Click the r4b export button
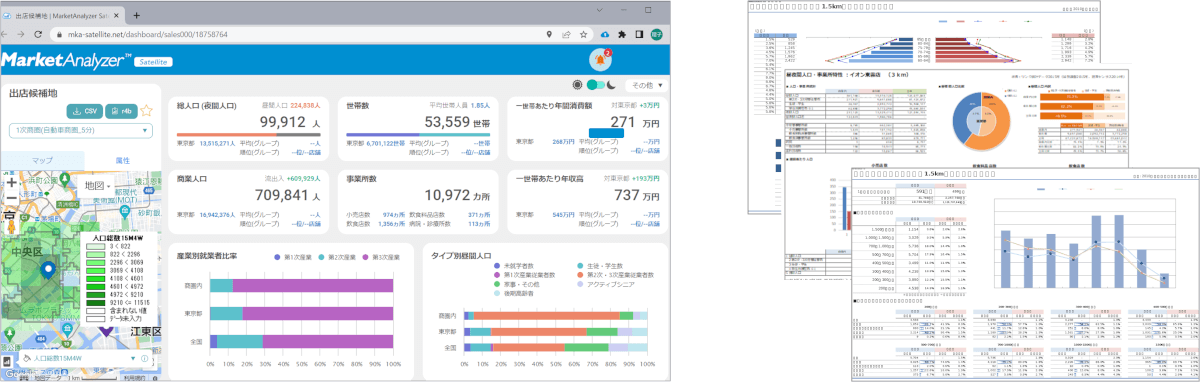Screen dimensions: 1200x382 pos(120,110)
